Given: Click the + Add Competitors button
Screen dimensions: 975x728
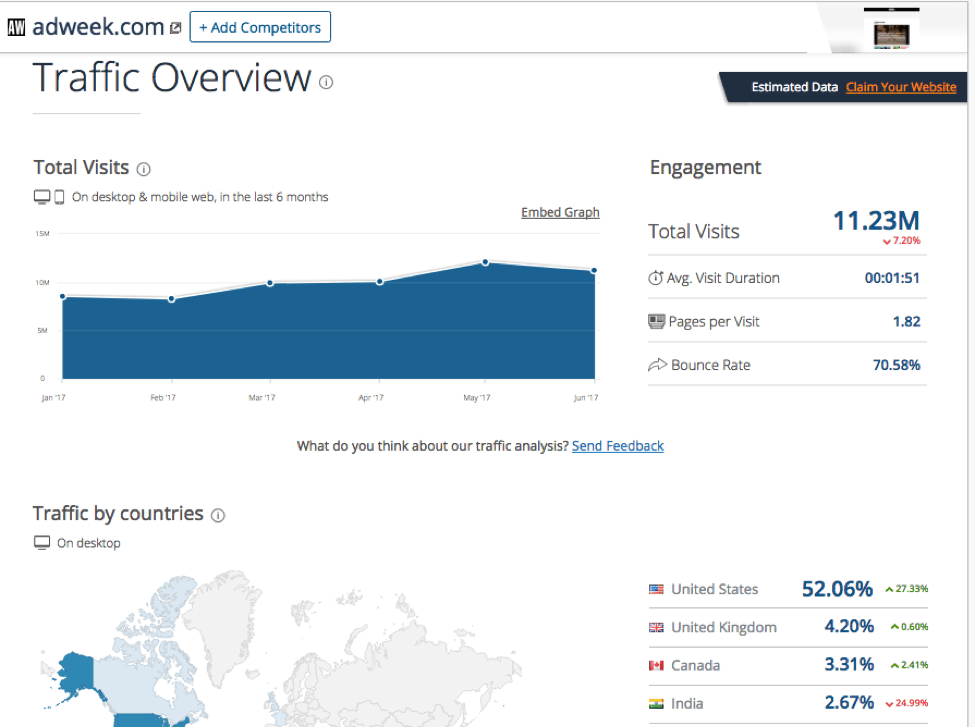Looking at the screenshot, I should [260, 27].
